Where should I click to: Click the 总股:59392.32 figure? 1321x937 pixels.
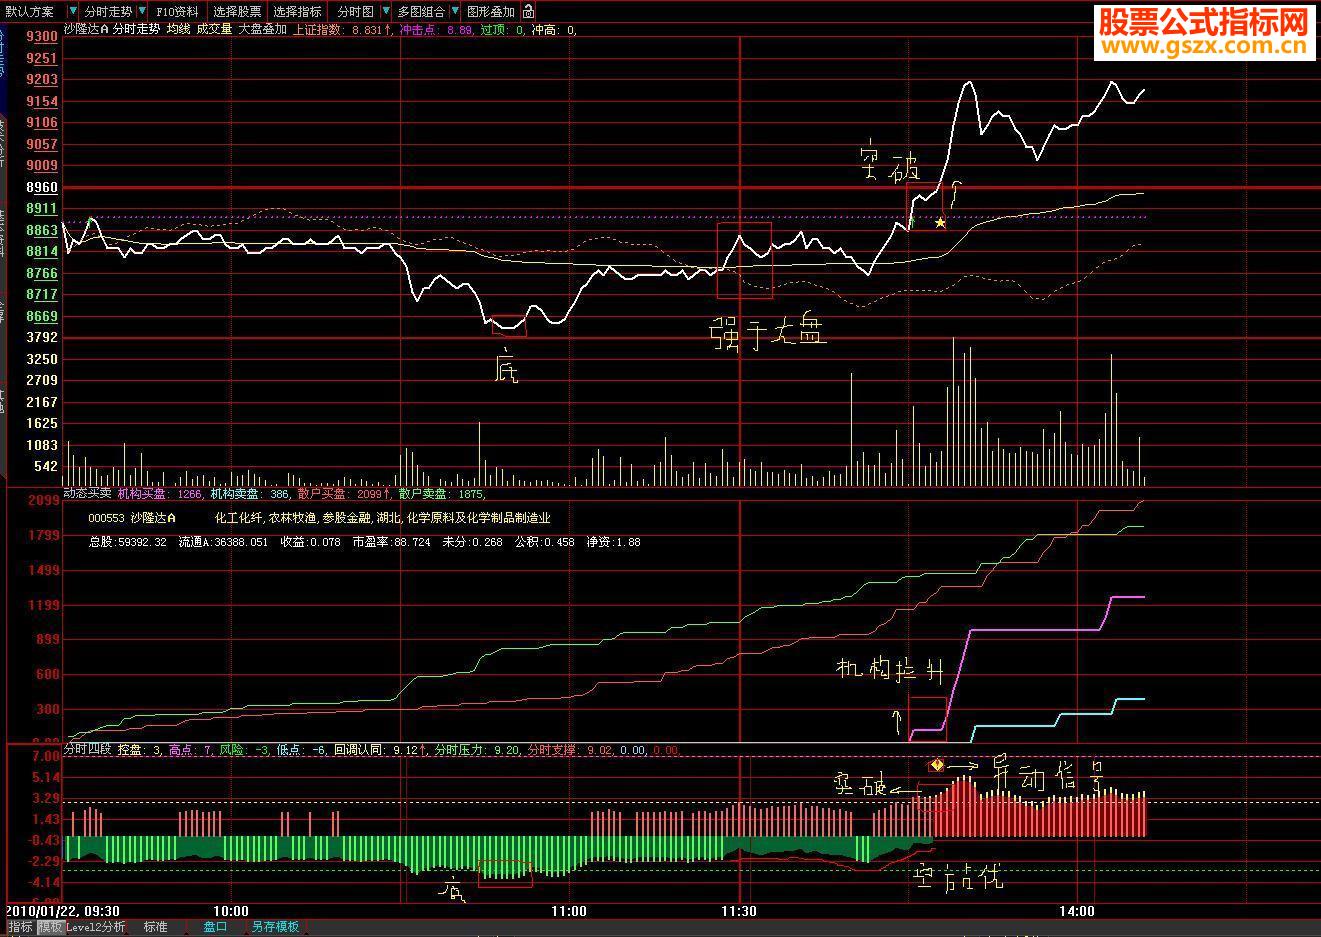pyautogui.click(x=127, y=542)
